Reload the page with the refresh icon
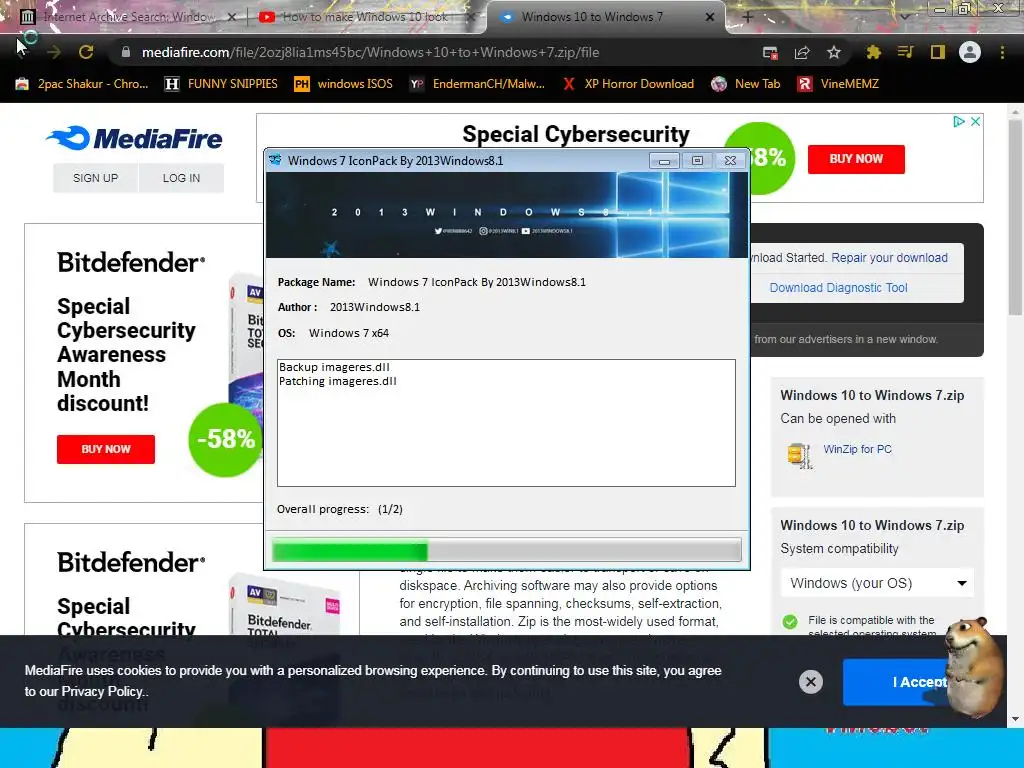Image resolution: width=1024 pixels, height=768 pixels. 86,52
